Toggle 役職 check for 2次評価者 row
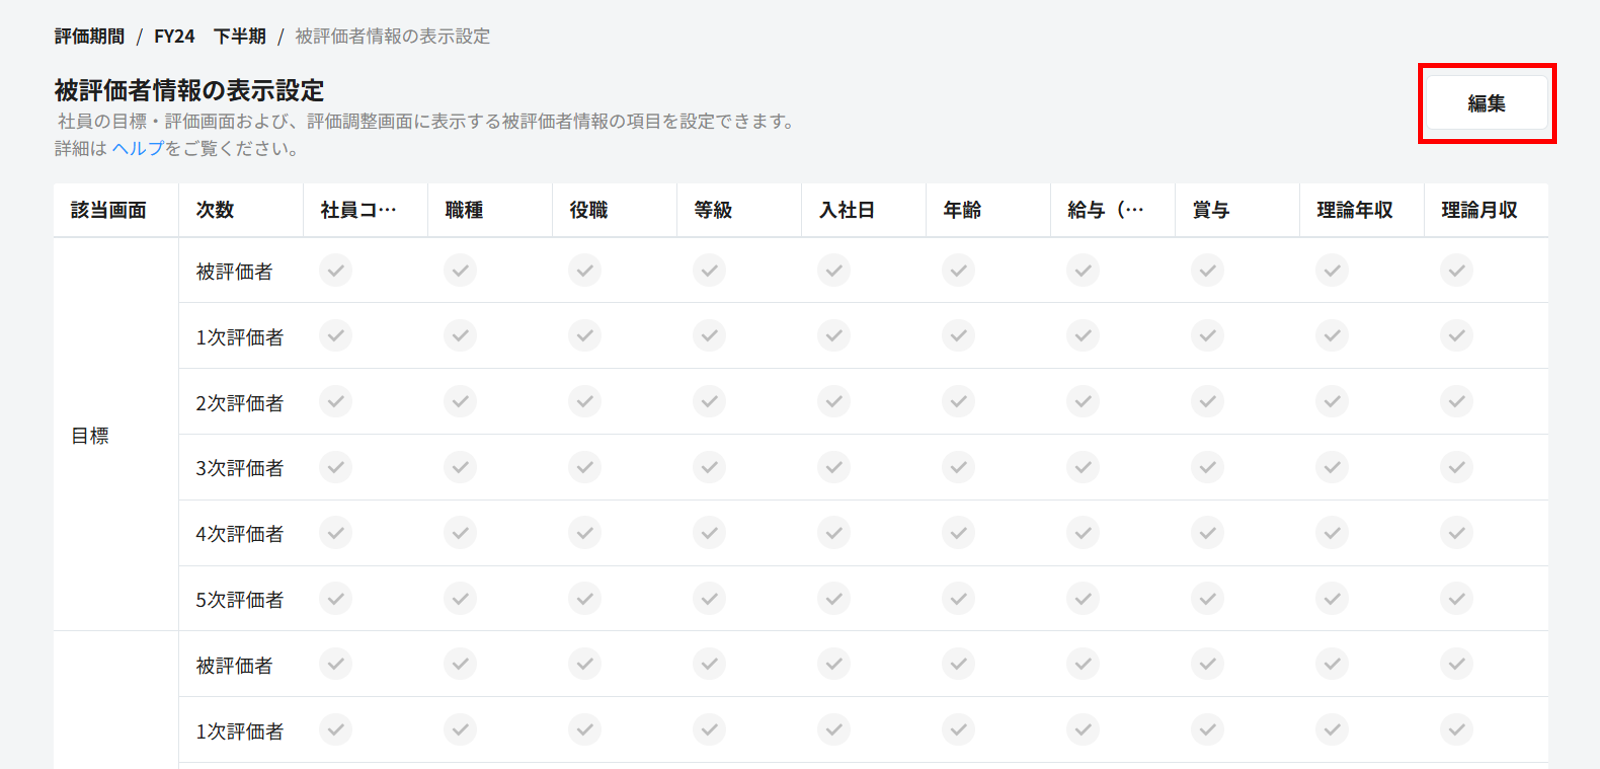This screenshot has height=769, width=1600. click(585, 402)
